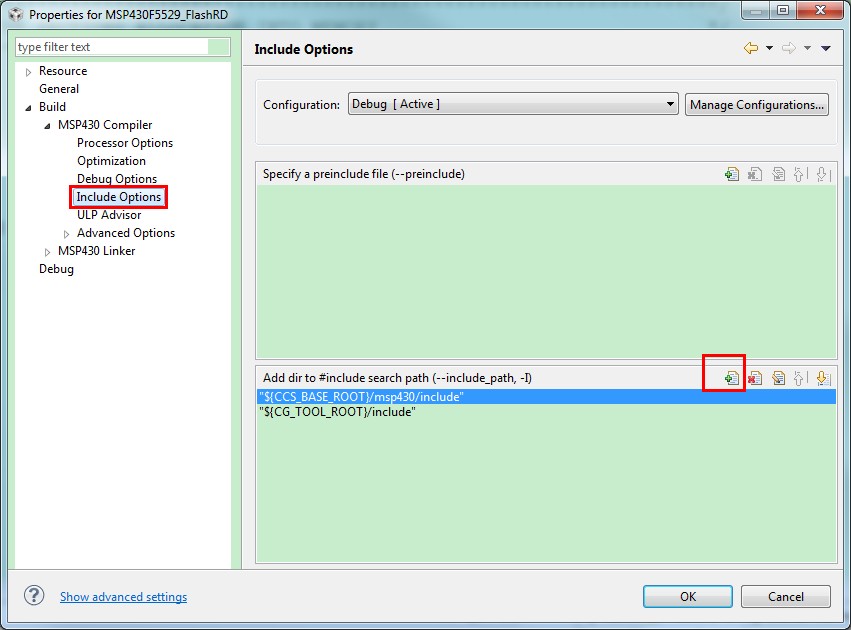Go forward to next properties page

pos(789,48)
